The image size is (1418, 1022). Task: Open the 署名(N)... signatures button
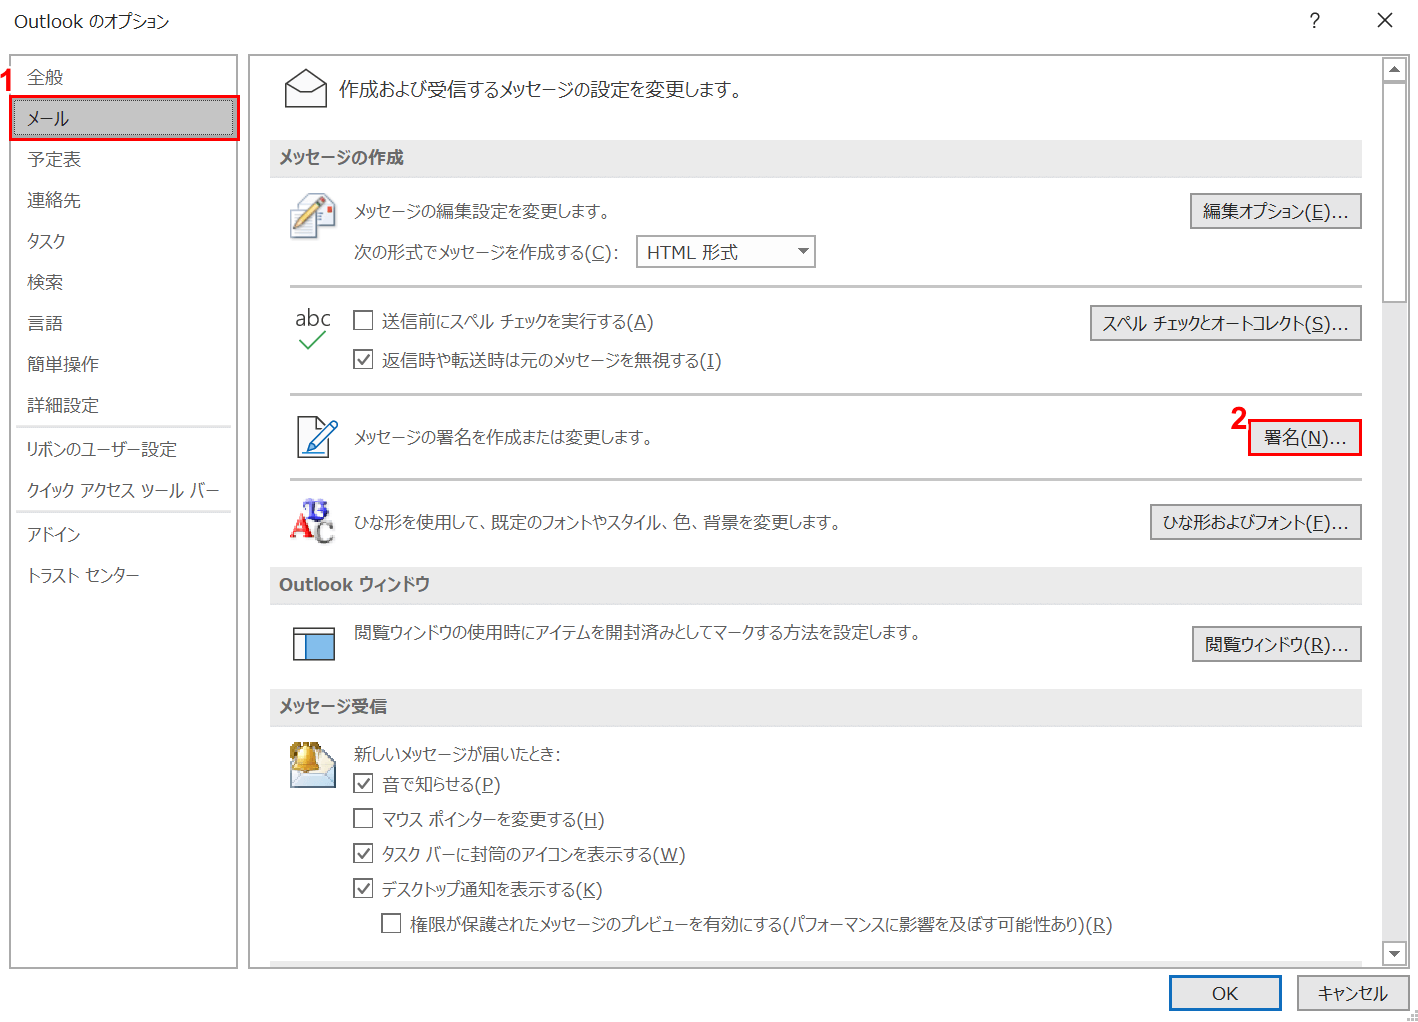pyautogui.click(x=1305, y=437)
